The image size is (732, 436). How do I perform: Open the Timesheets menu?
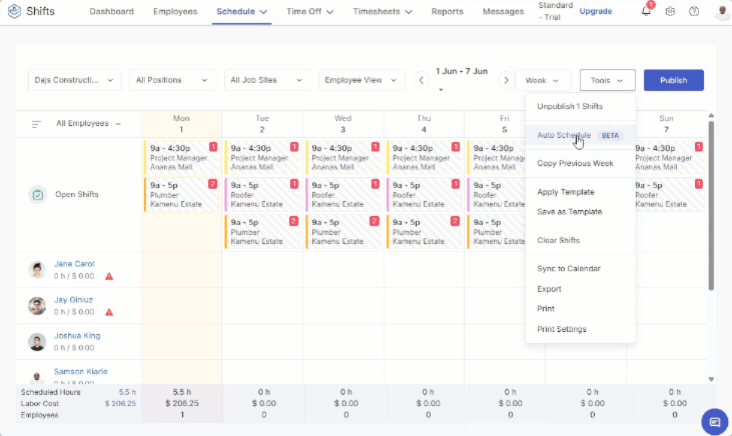[x=382, y=12]
